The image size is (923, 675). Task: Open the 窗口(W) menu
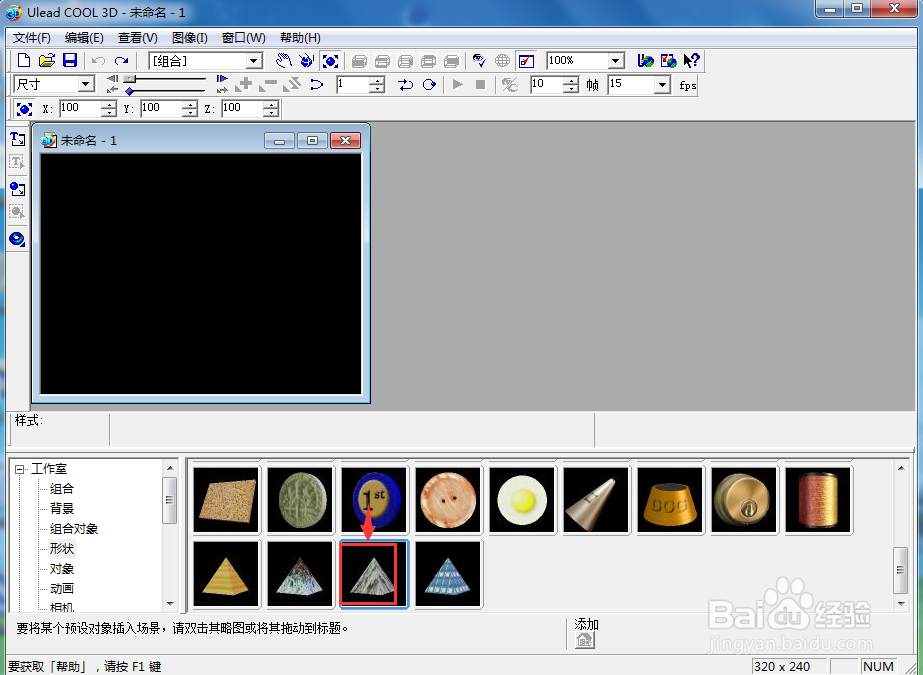point(244,38)
